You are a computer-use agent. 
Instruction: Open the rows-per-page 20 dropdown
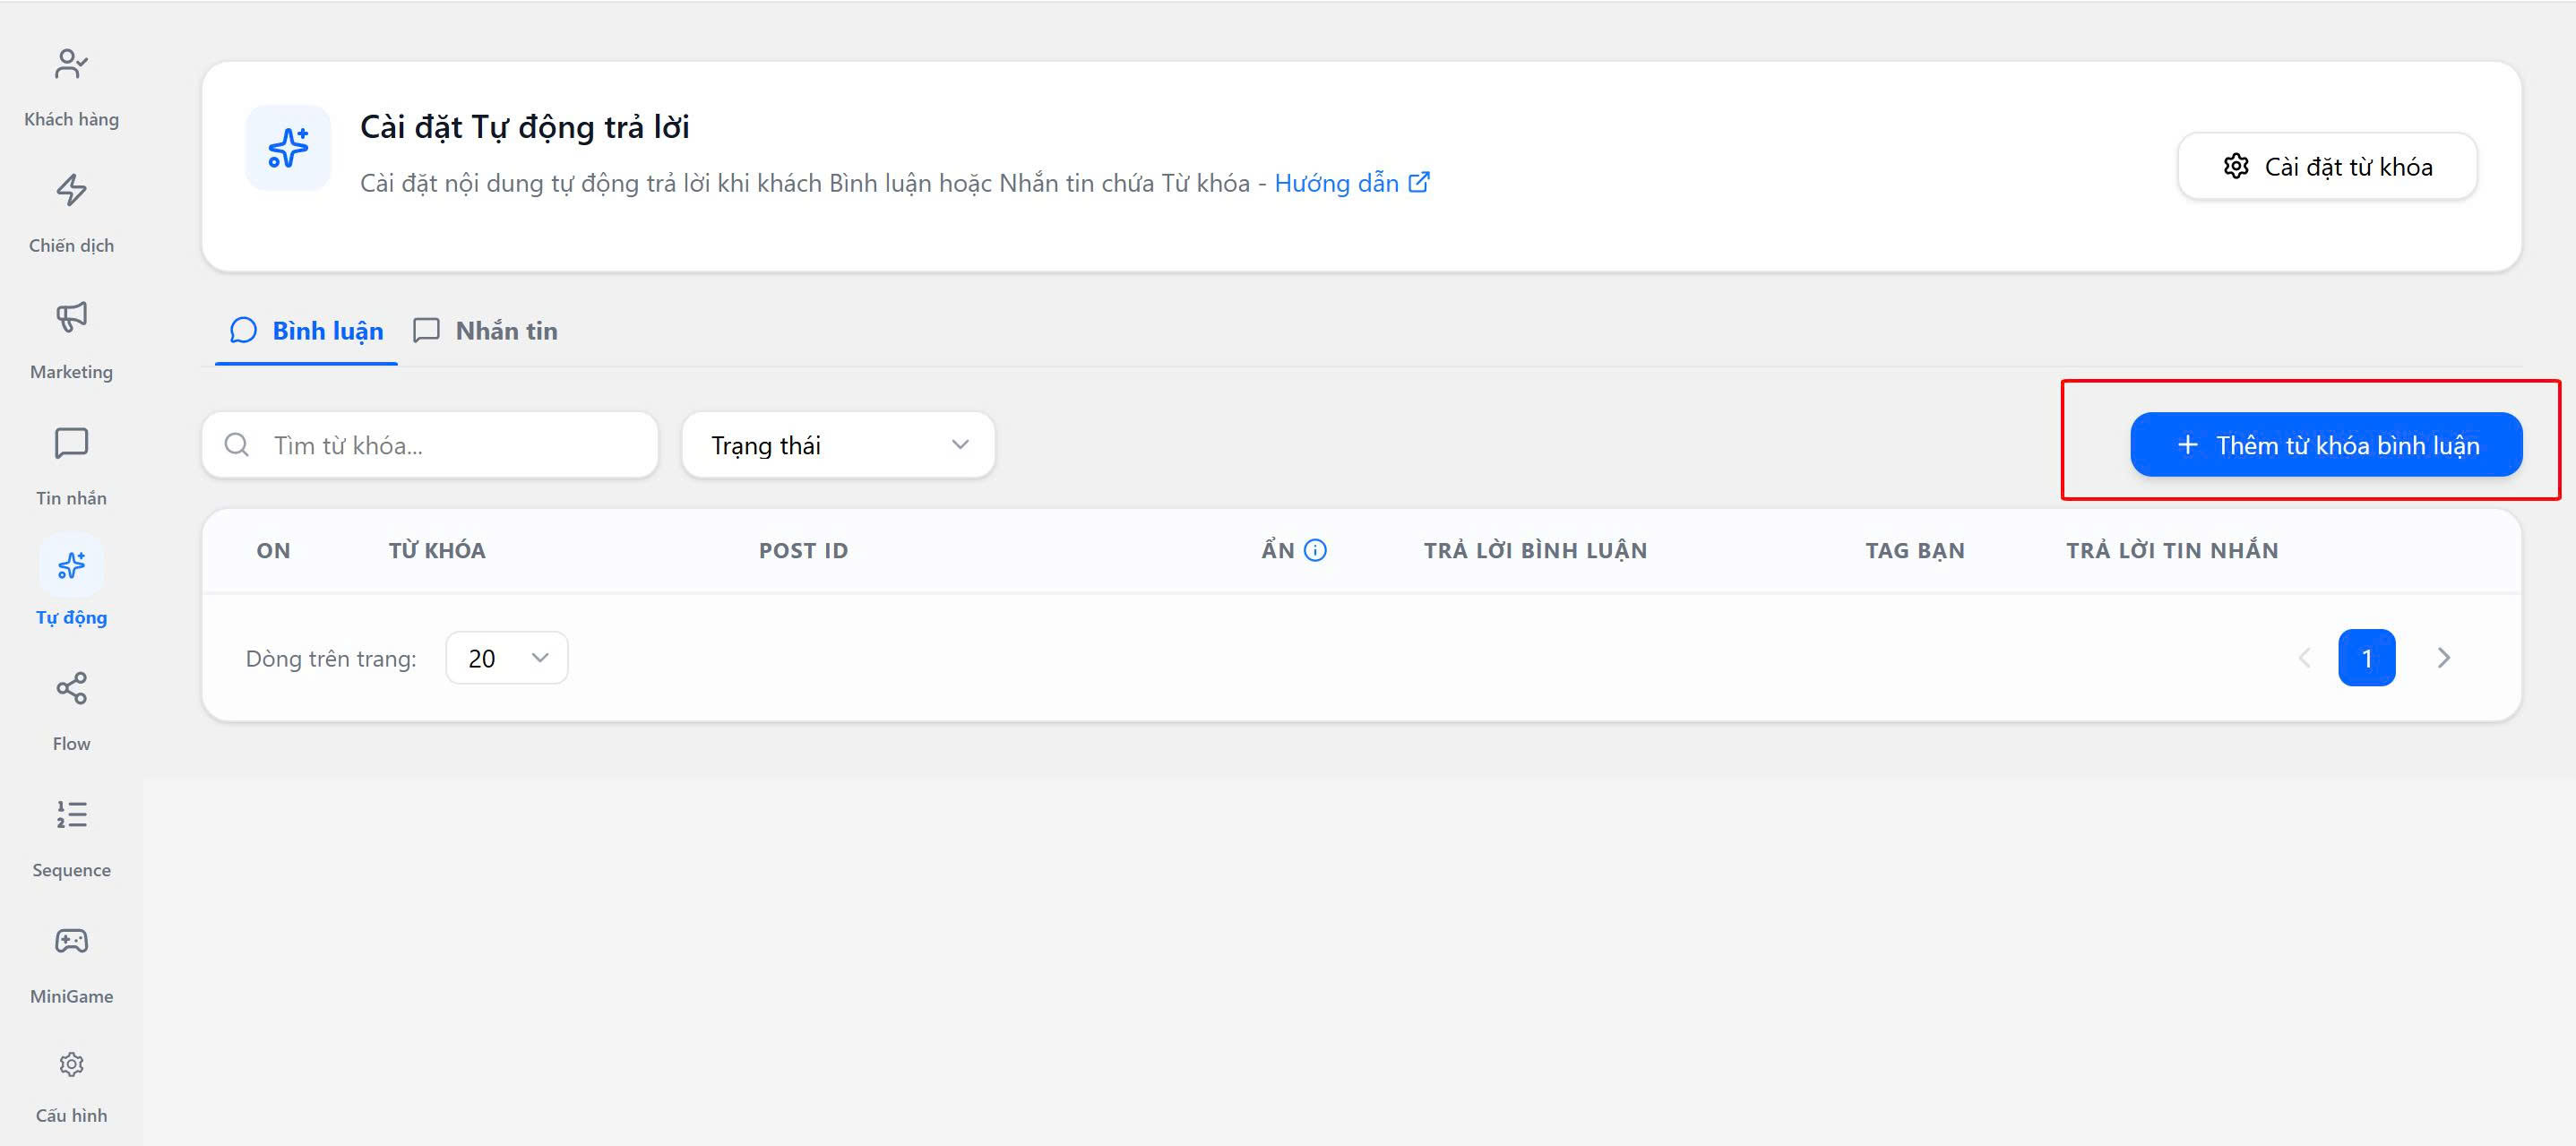pyautogui.click(x=507, y=658)
